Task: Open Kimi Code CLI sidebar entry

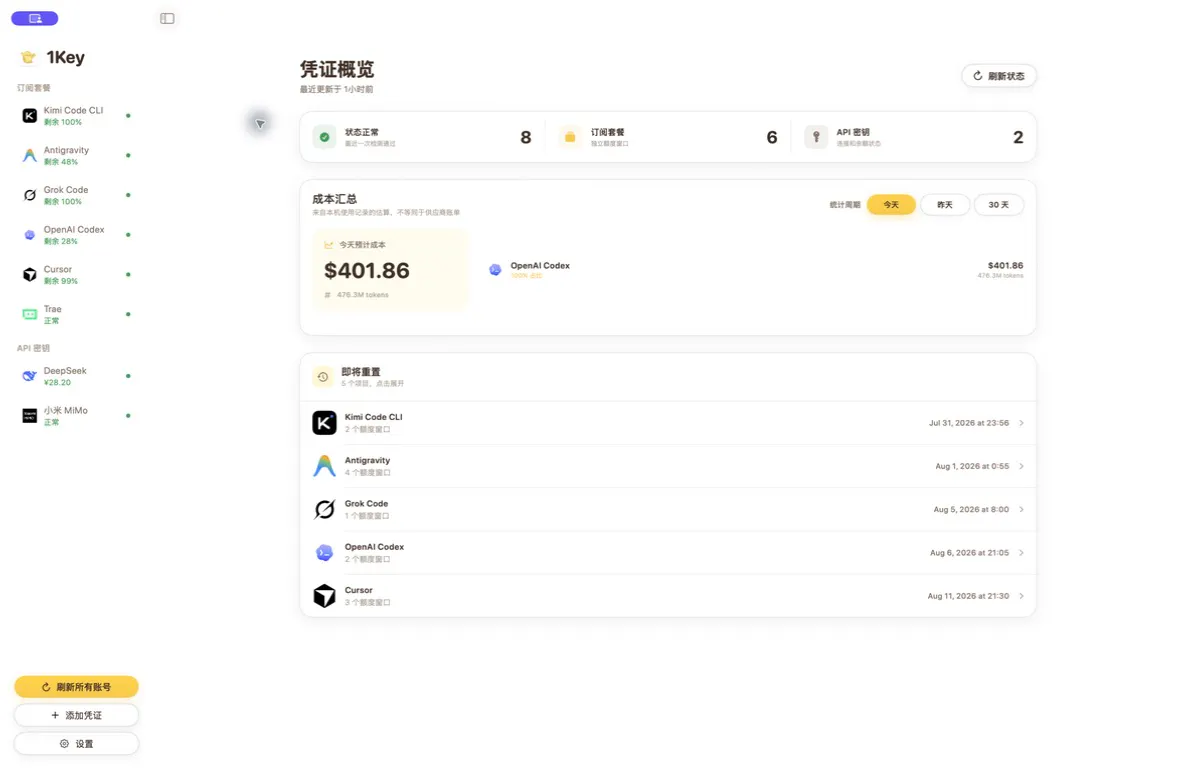Action: (x=76, y=116)
